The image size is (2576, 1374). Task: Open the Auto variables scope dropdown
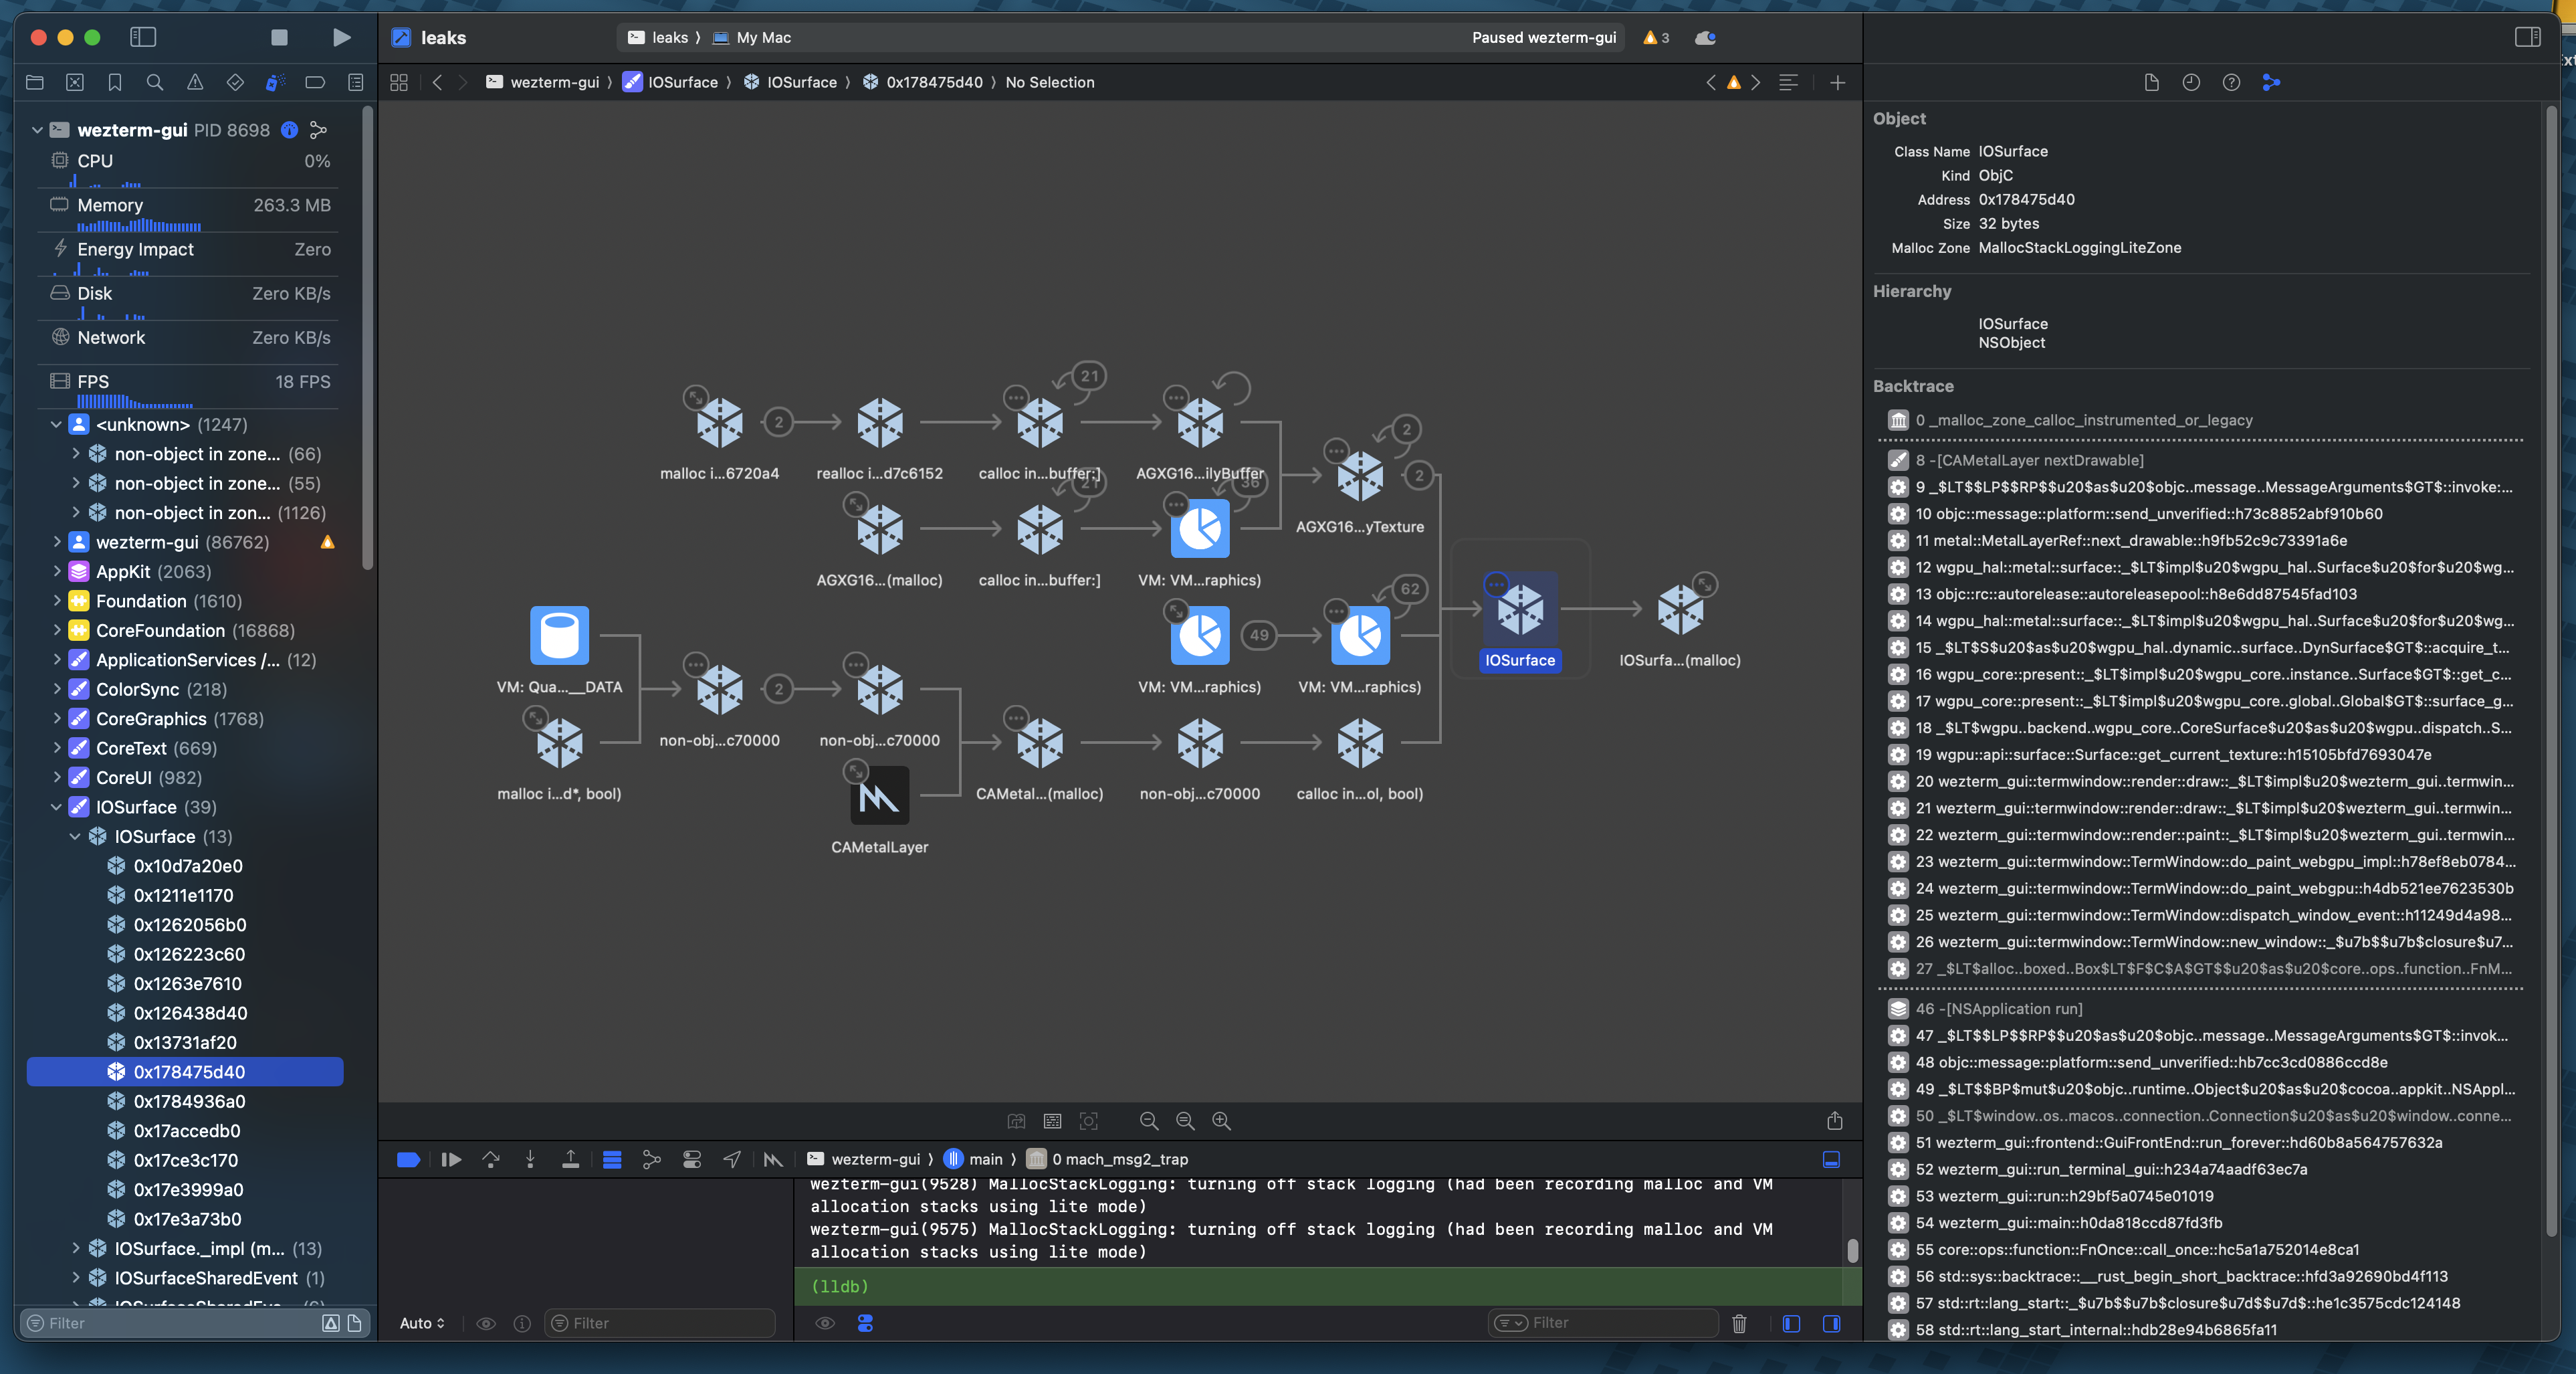[x=421, y=1323]
